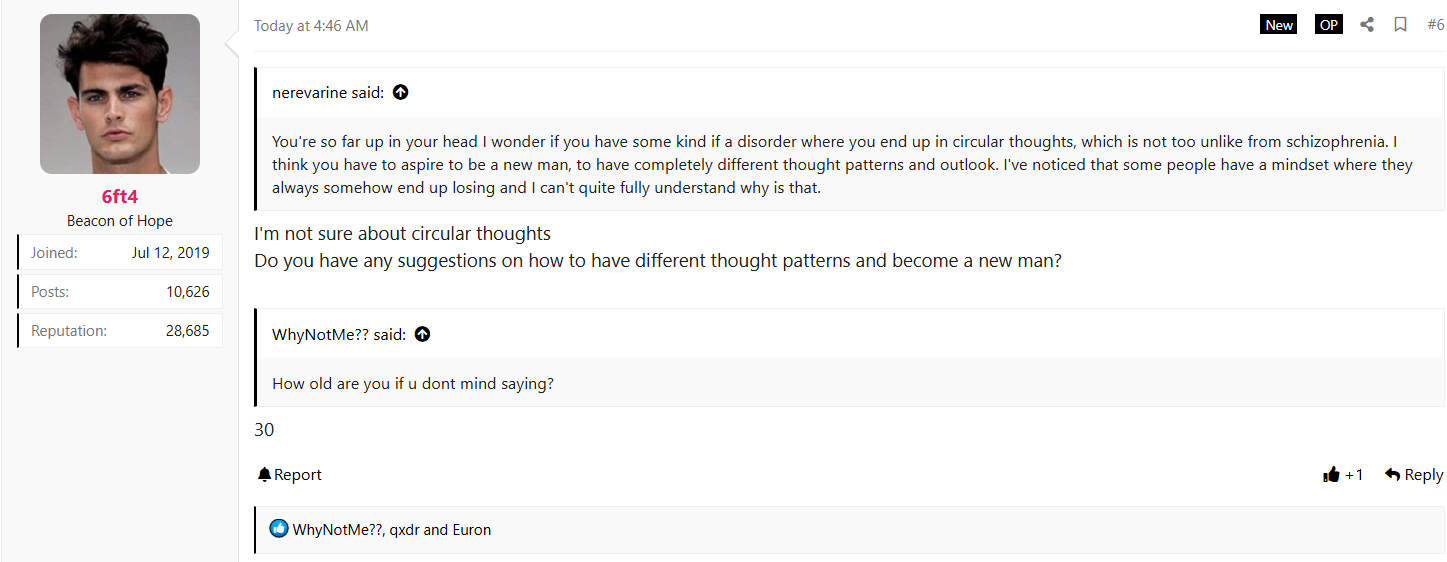
Task: Expand nerevarine's quoted text block
Action: pos(840,164)
